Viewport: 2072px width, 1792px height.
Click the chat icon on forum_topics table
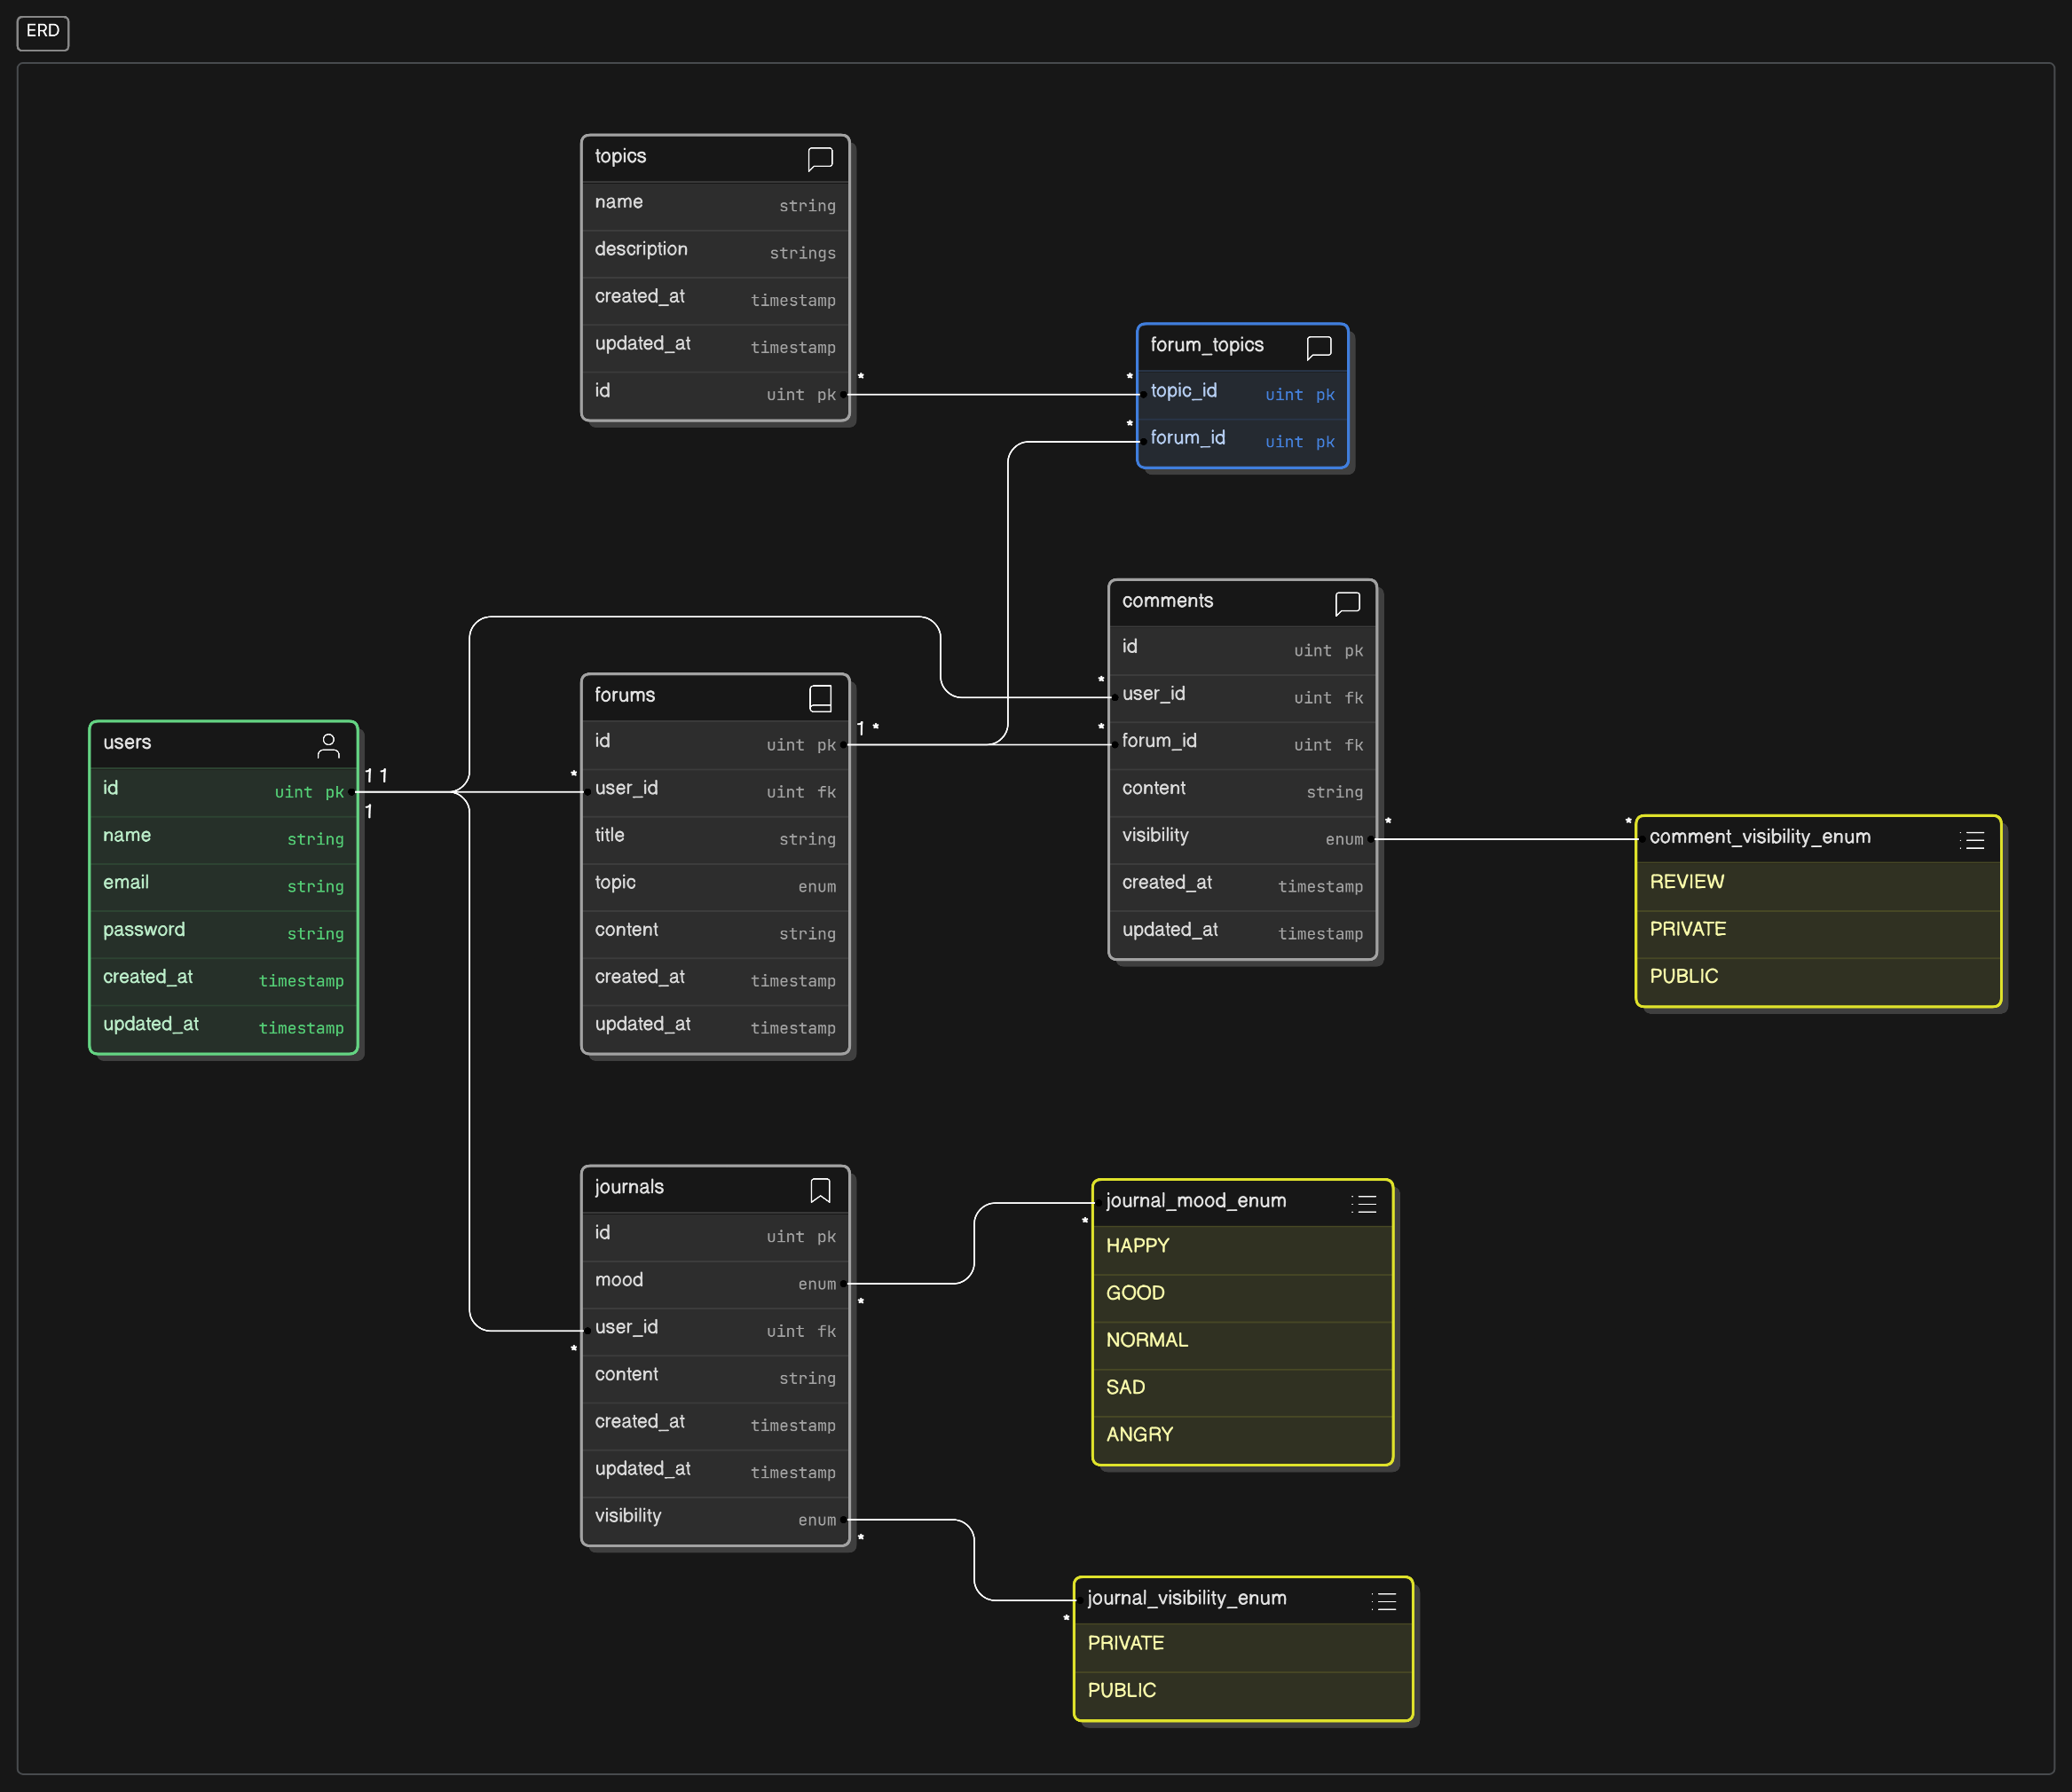pyautogui.click(x=1319, y=347)
